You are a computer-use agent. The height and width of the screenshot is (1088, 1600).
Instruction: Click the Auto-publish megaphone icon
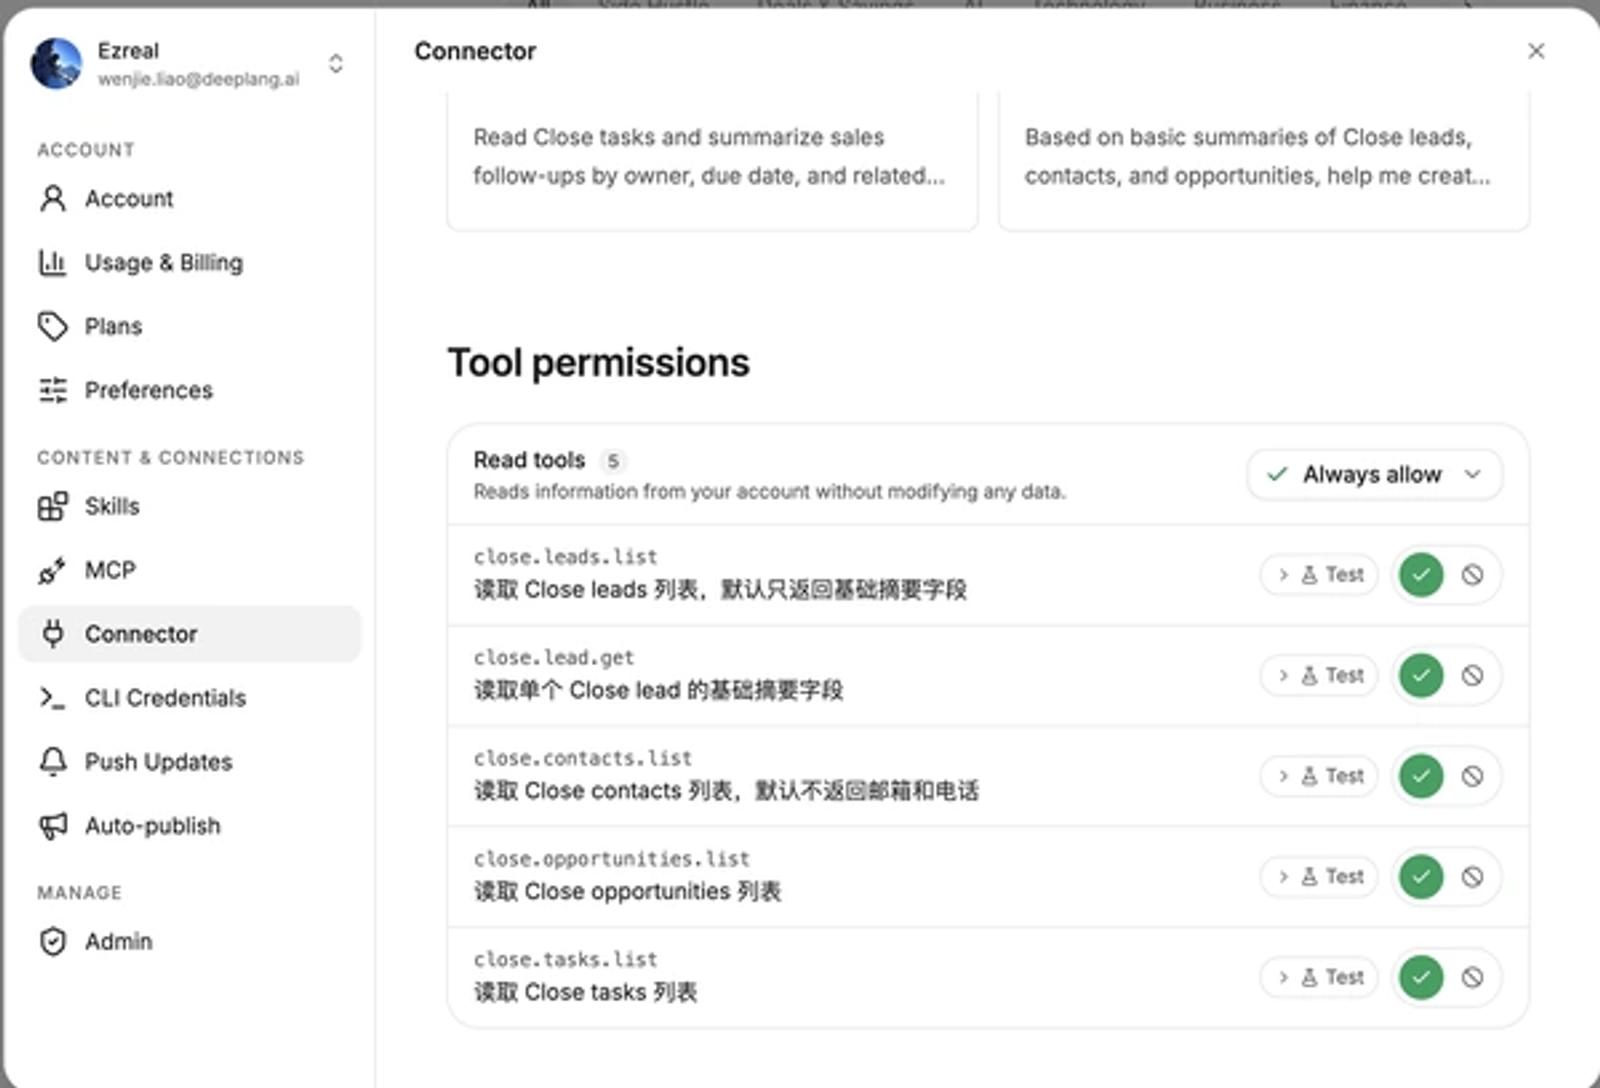[x=53, y=826]
